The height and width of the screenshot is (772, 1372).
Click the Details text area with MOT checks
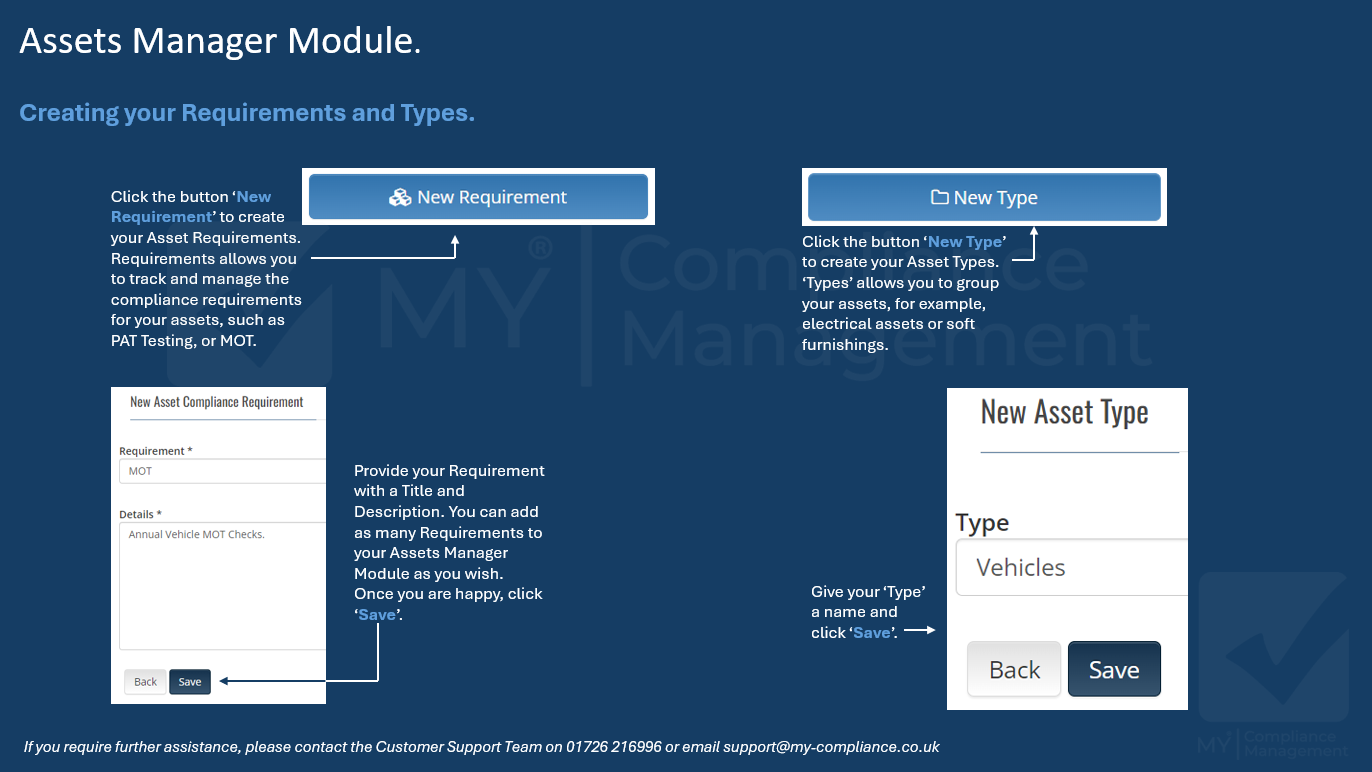tap(222, 585)
